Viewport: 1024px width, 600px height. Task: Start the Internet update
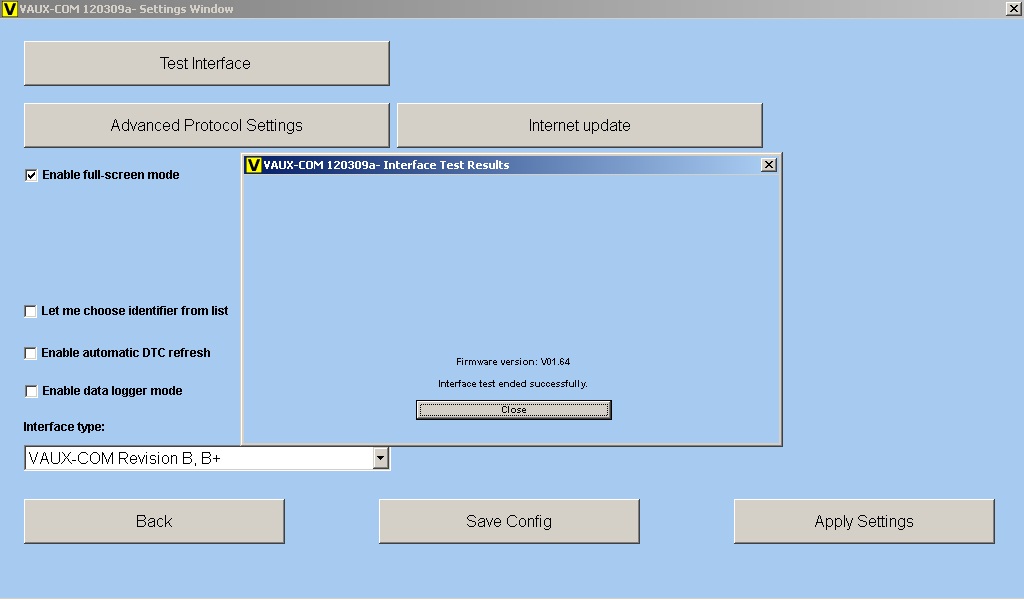pyautogui.click(x=579, y=125)
